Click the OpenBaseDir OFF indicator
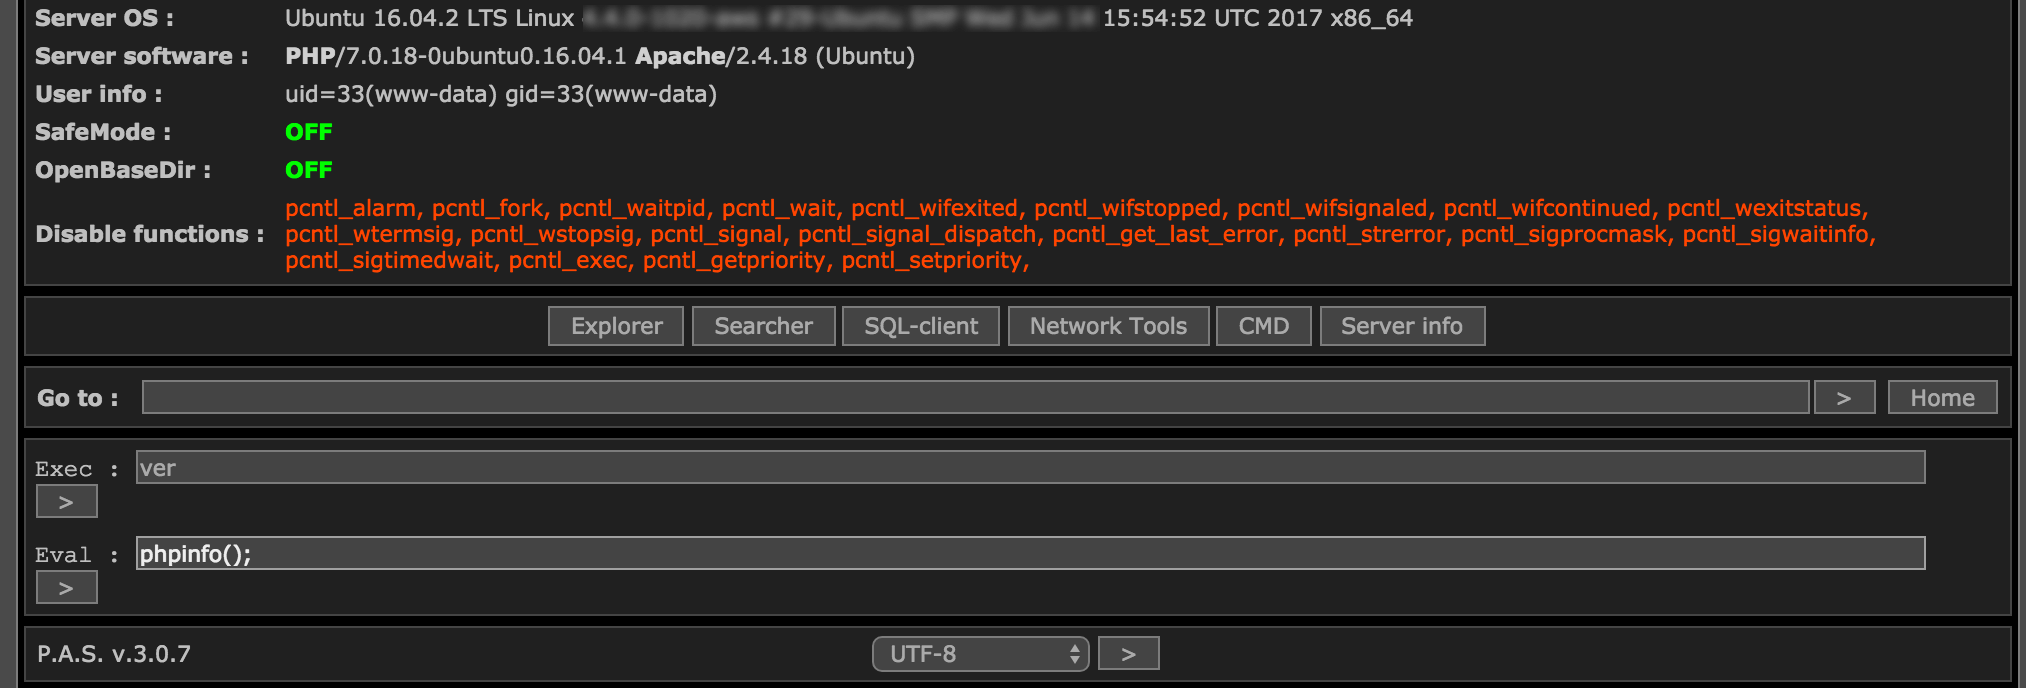2026x688 pixels. pos(308,170)
